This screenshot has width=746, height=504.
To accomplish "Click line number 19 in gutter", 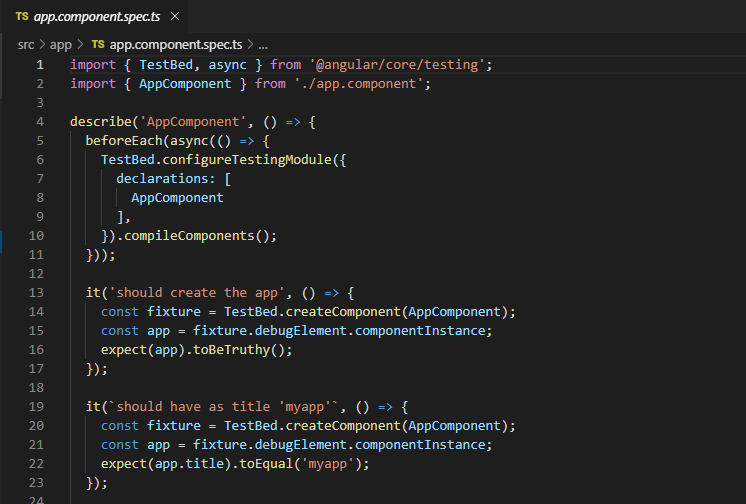I will pos(36,407).
